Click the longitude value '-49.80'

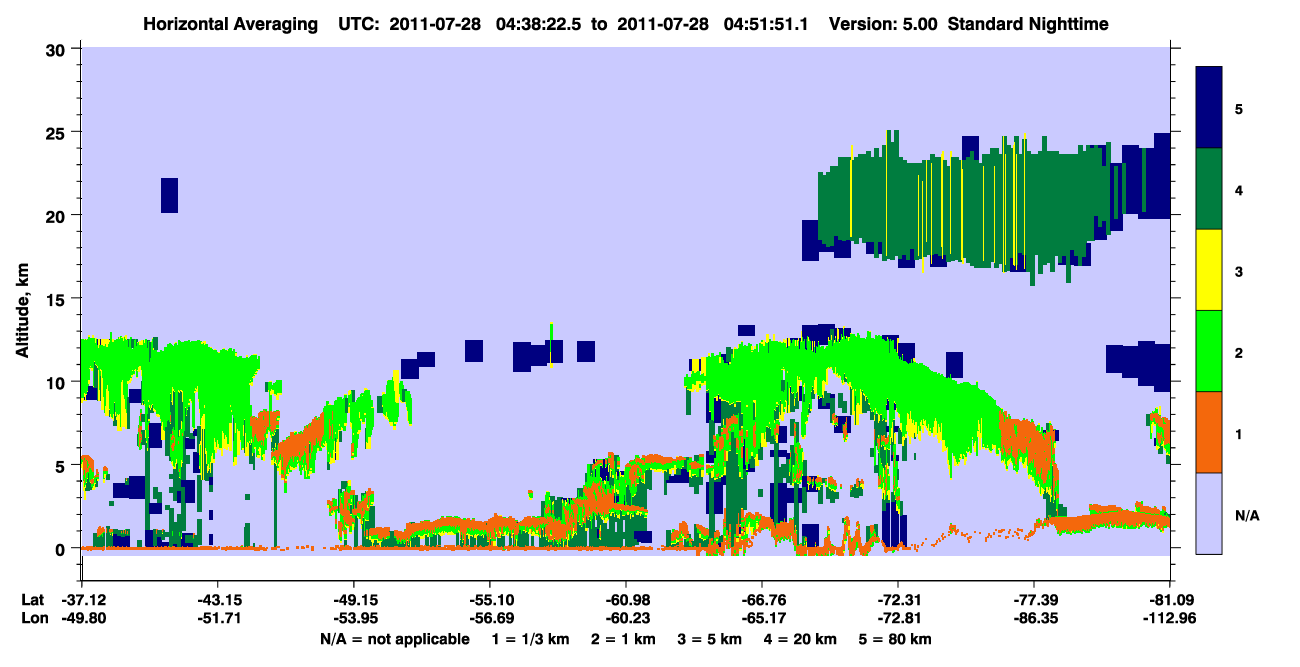(x=82, y=618)
